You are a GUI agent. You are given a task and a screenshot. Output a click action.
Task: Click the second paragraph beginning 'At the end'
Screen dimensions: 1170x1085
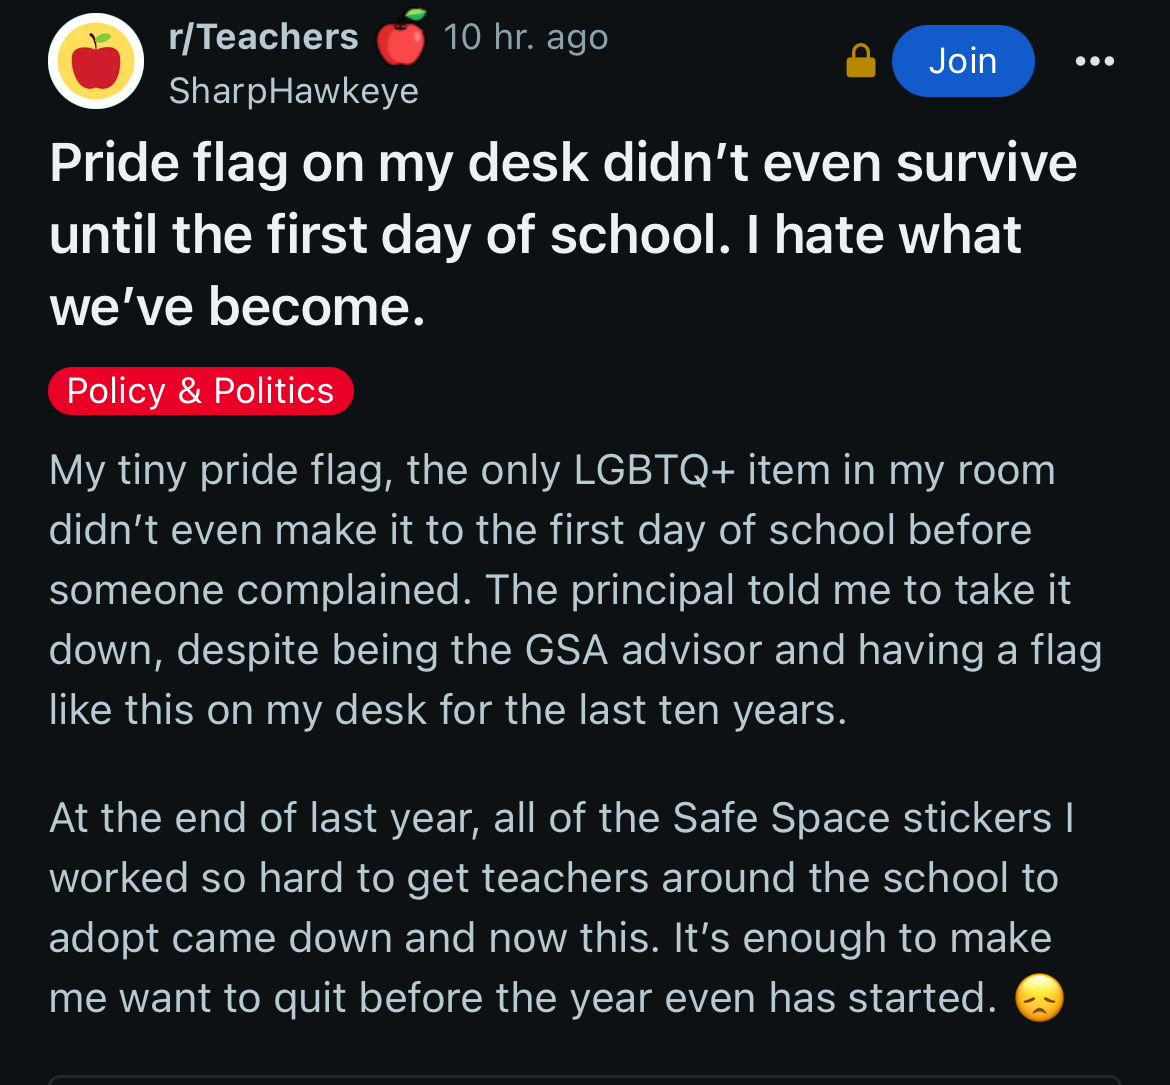(x=560, y=908)
